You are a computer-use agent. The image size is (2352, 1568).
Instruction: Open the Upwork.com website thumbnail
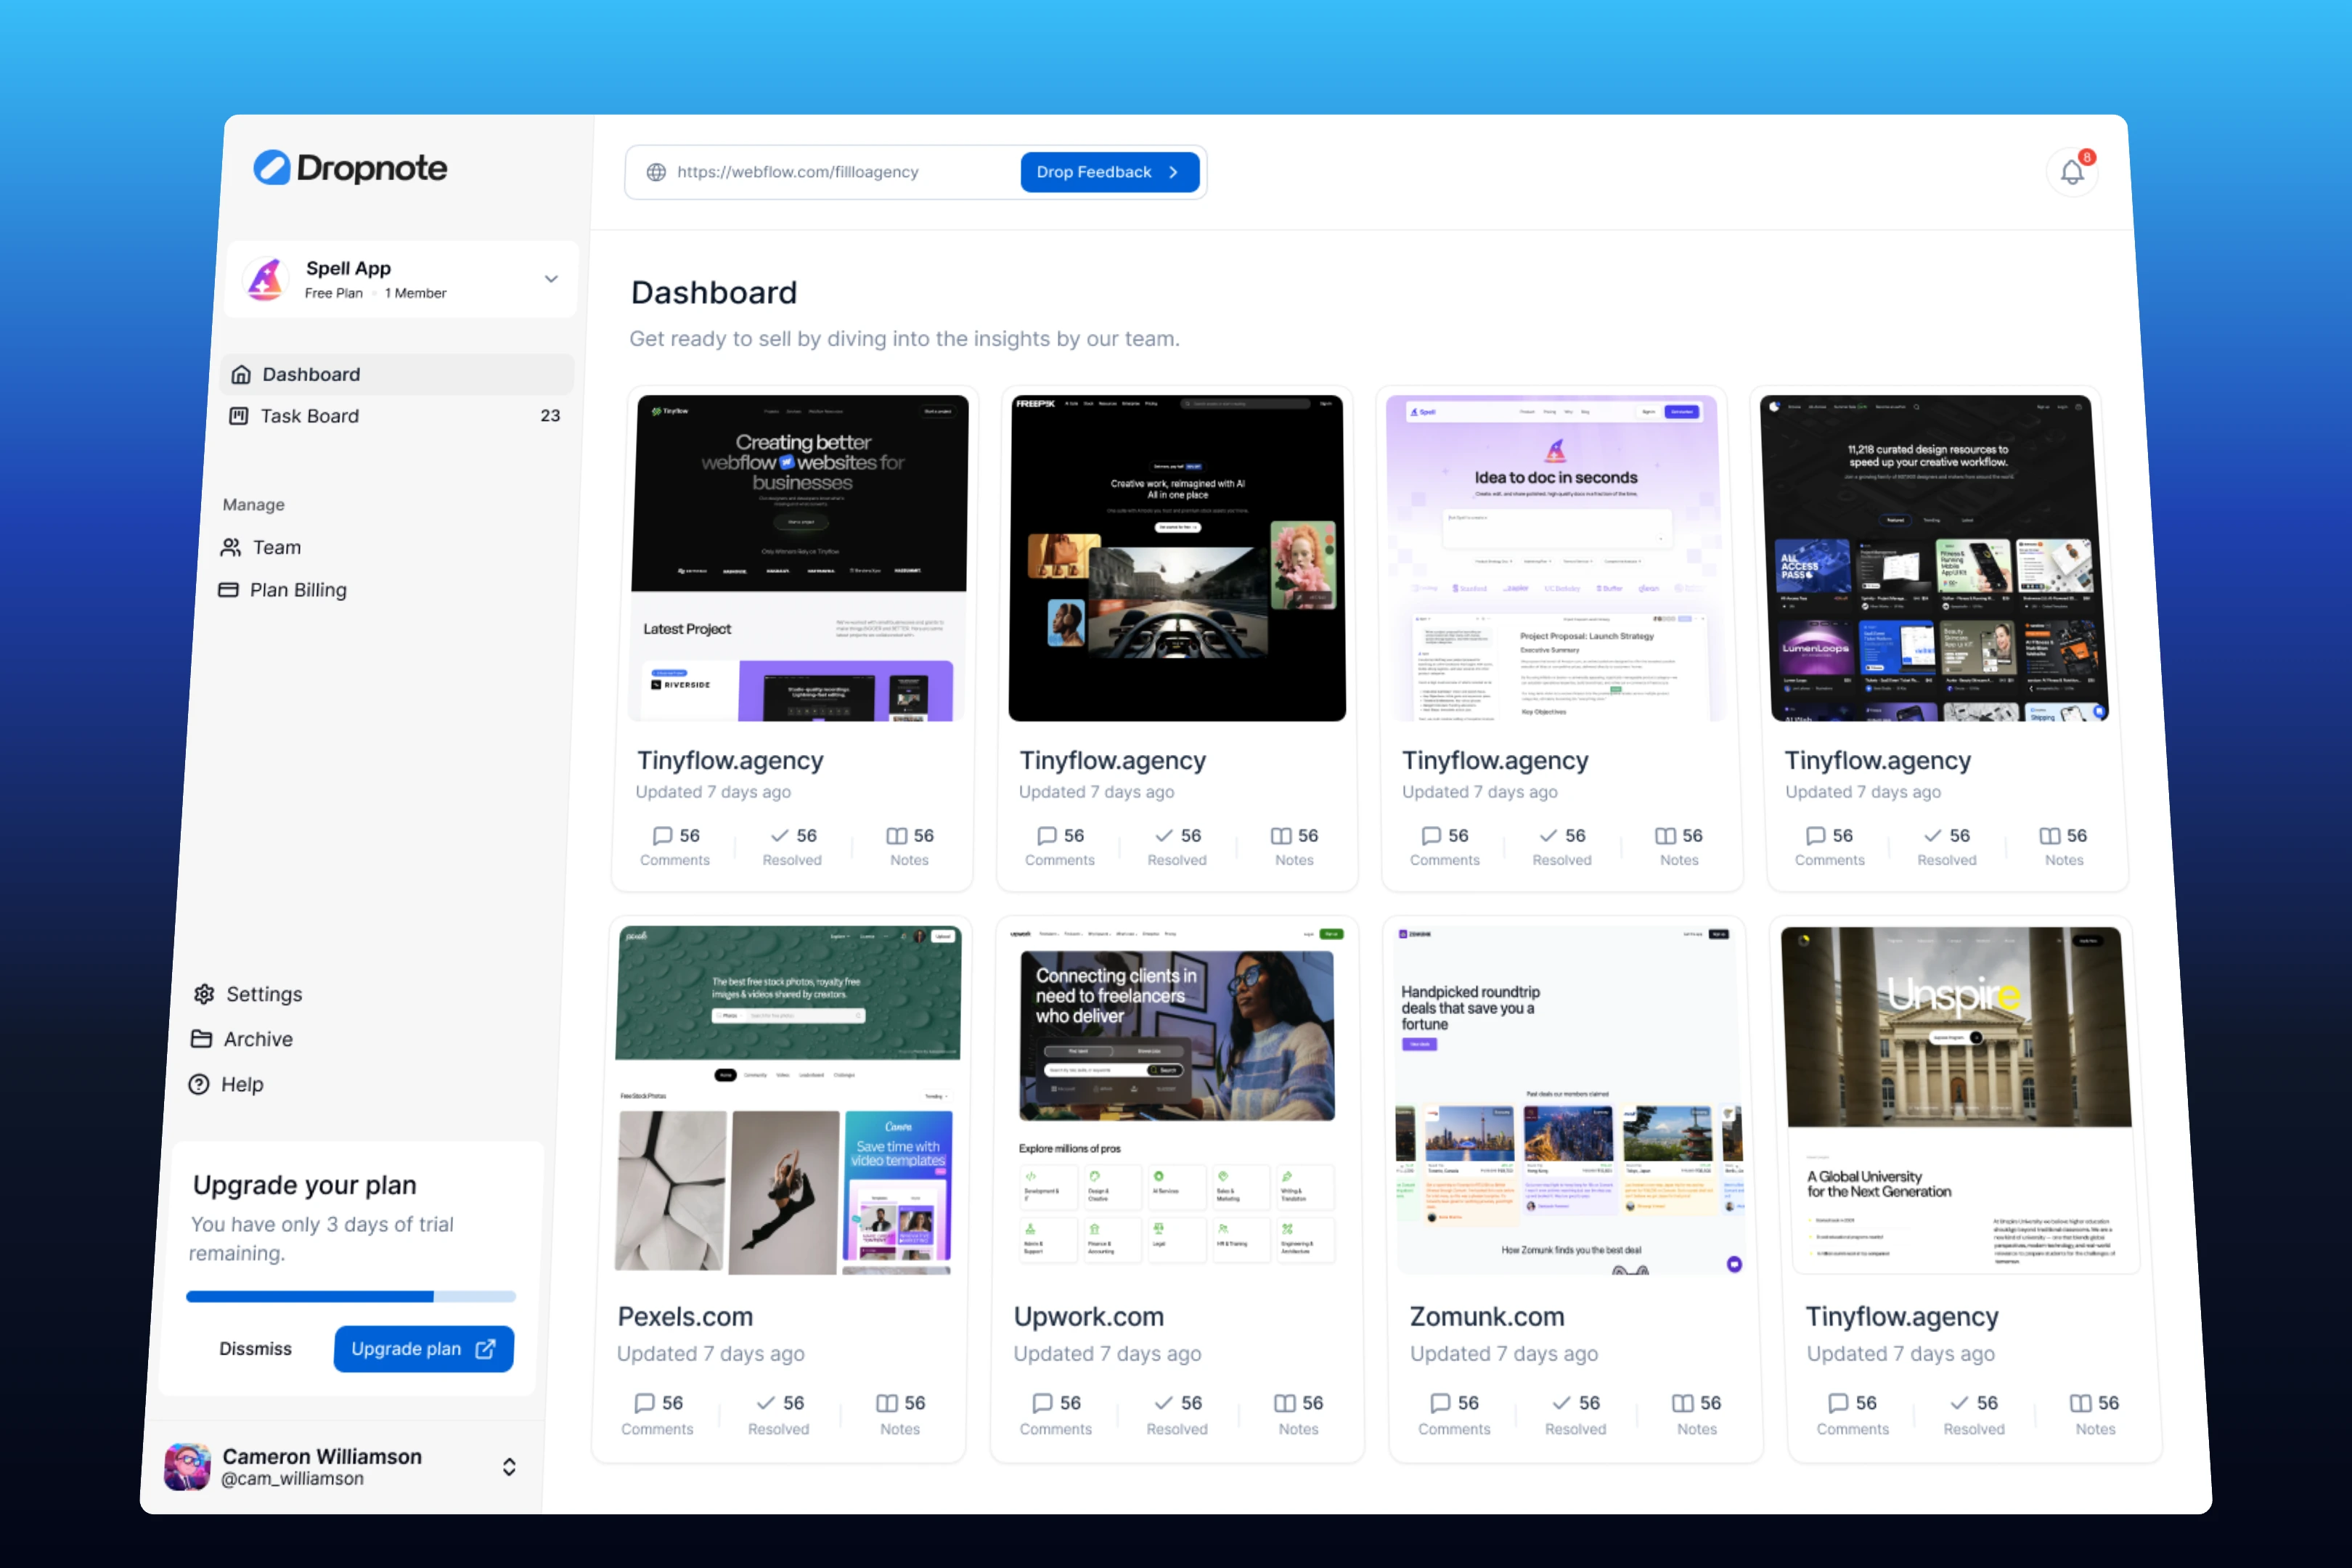coord(1177,1099)
